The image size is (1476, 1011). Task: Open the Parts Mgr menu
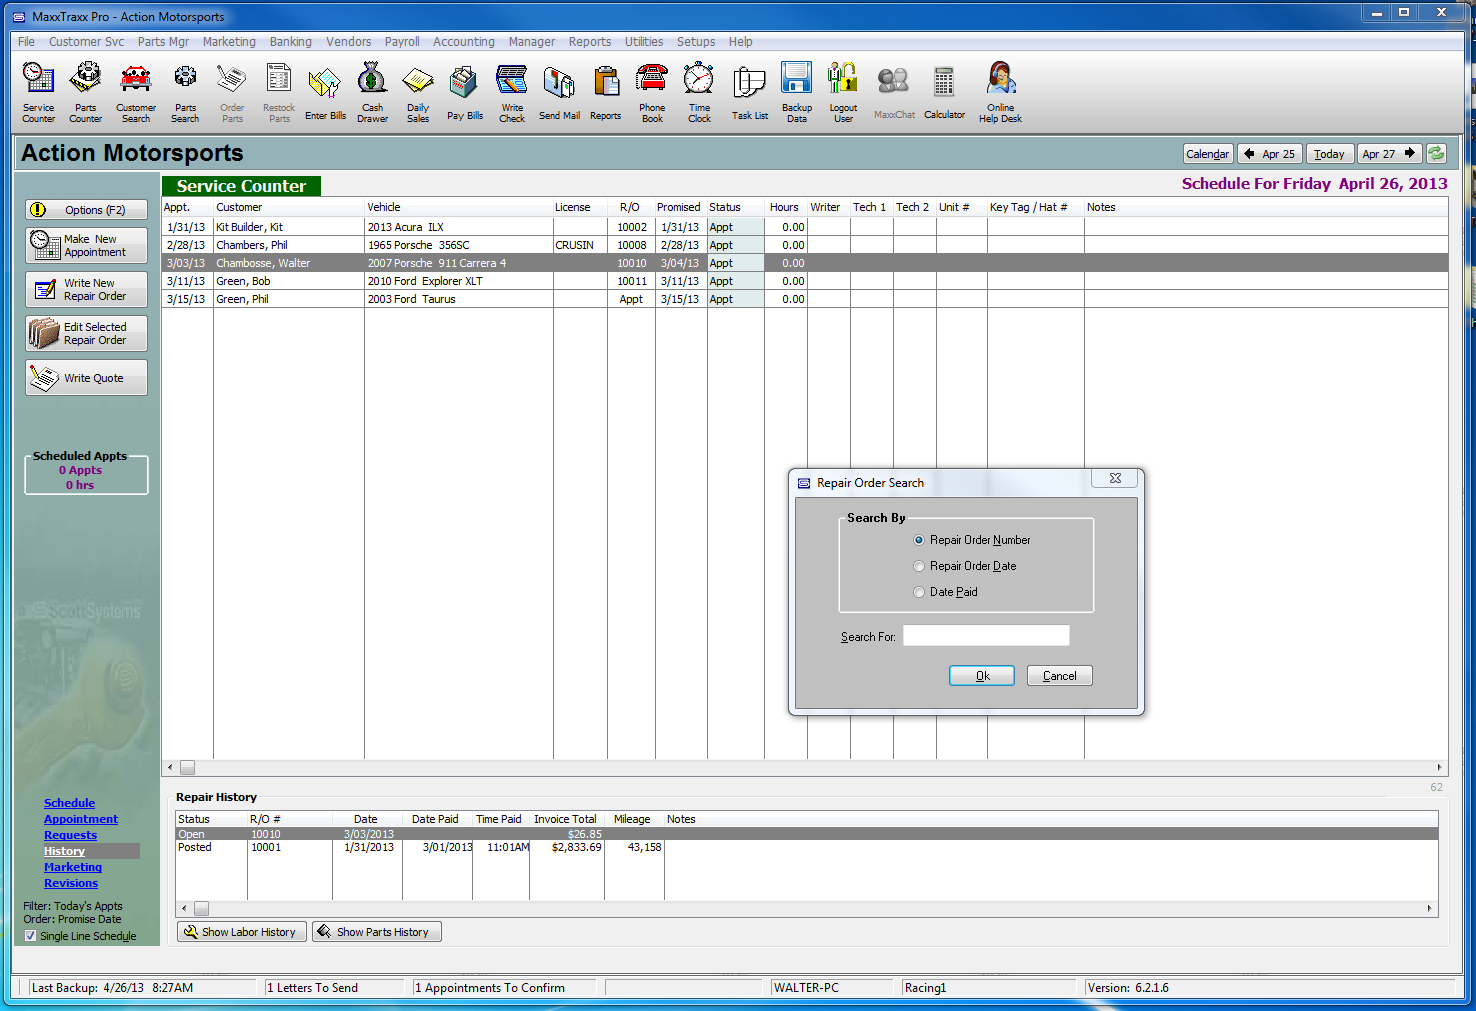[163, 42]
